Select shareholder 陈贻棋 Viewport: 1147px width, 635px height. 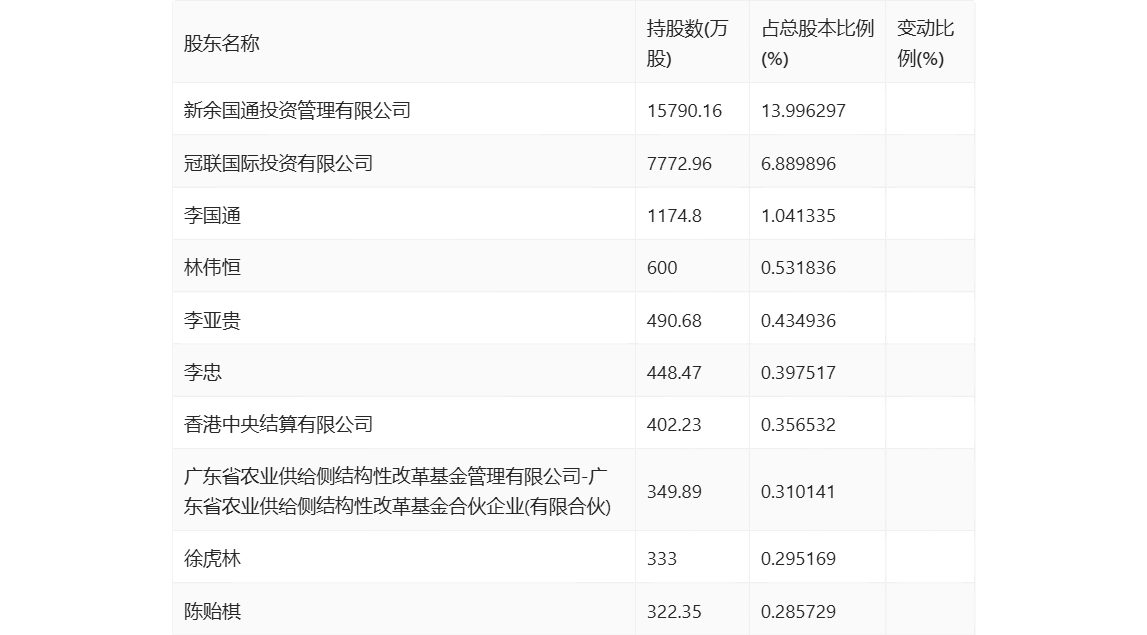(212, 612)
